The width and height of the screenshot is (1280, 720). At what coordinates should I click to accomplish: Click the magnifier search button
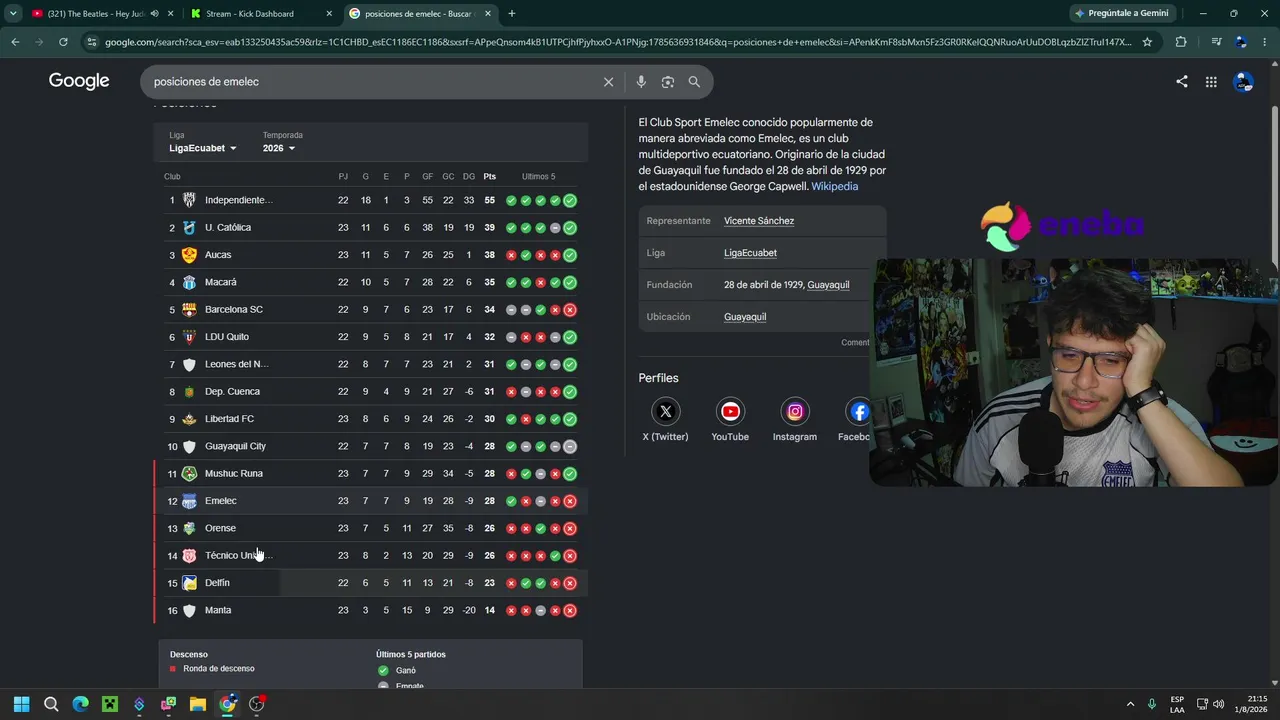[694, 82]
